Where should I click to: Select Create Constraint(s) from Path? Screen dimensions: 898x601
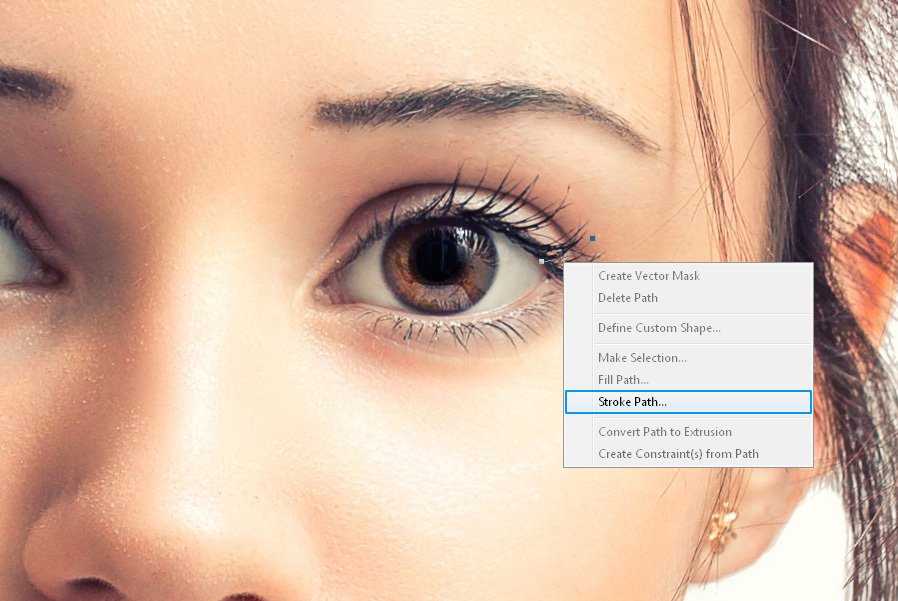tap(688, 454)
